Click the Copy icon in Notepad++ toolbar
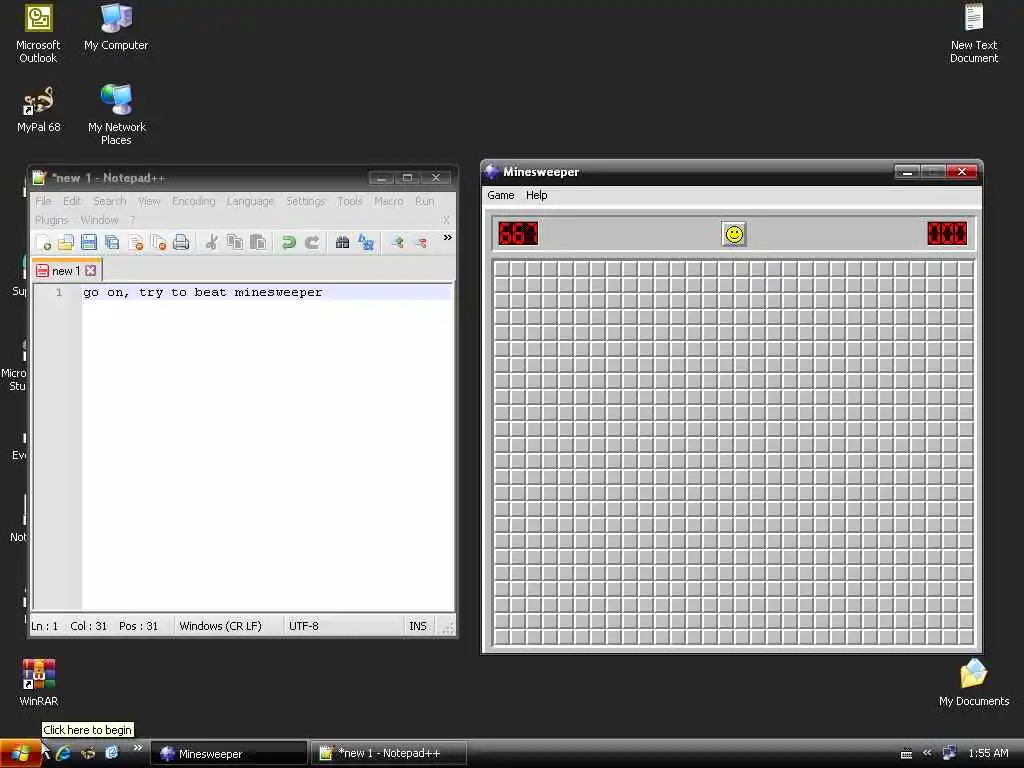Image resolution: width=1024 pixels, height=768 pixels. pyautogui.click(x=234, y=242)
